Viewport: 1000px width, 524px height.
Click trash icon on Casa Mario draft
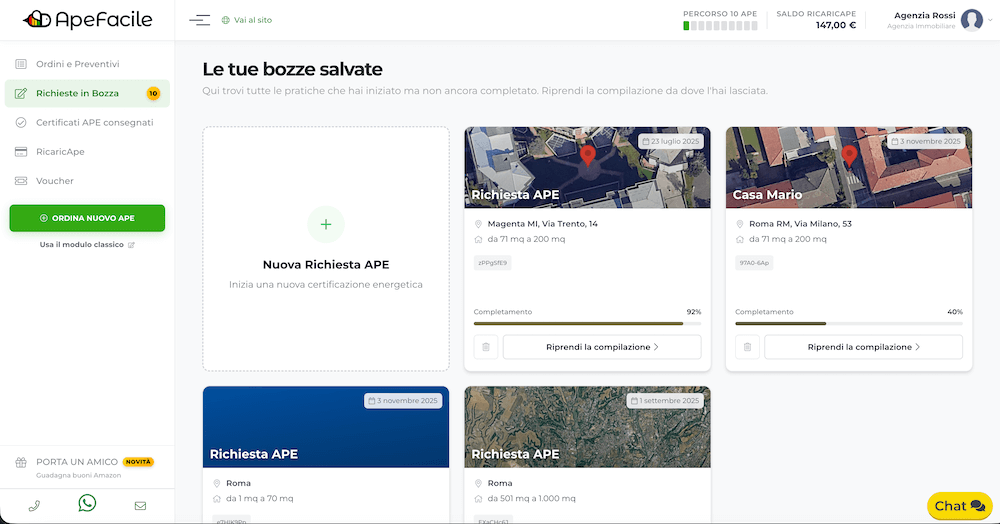click(747, 347)
